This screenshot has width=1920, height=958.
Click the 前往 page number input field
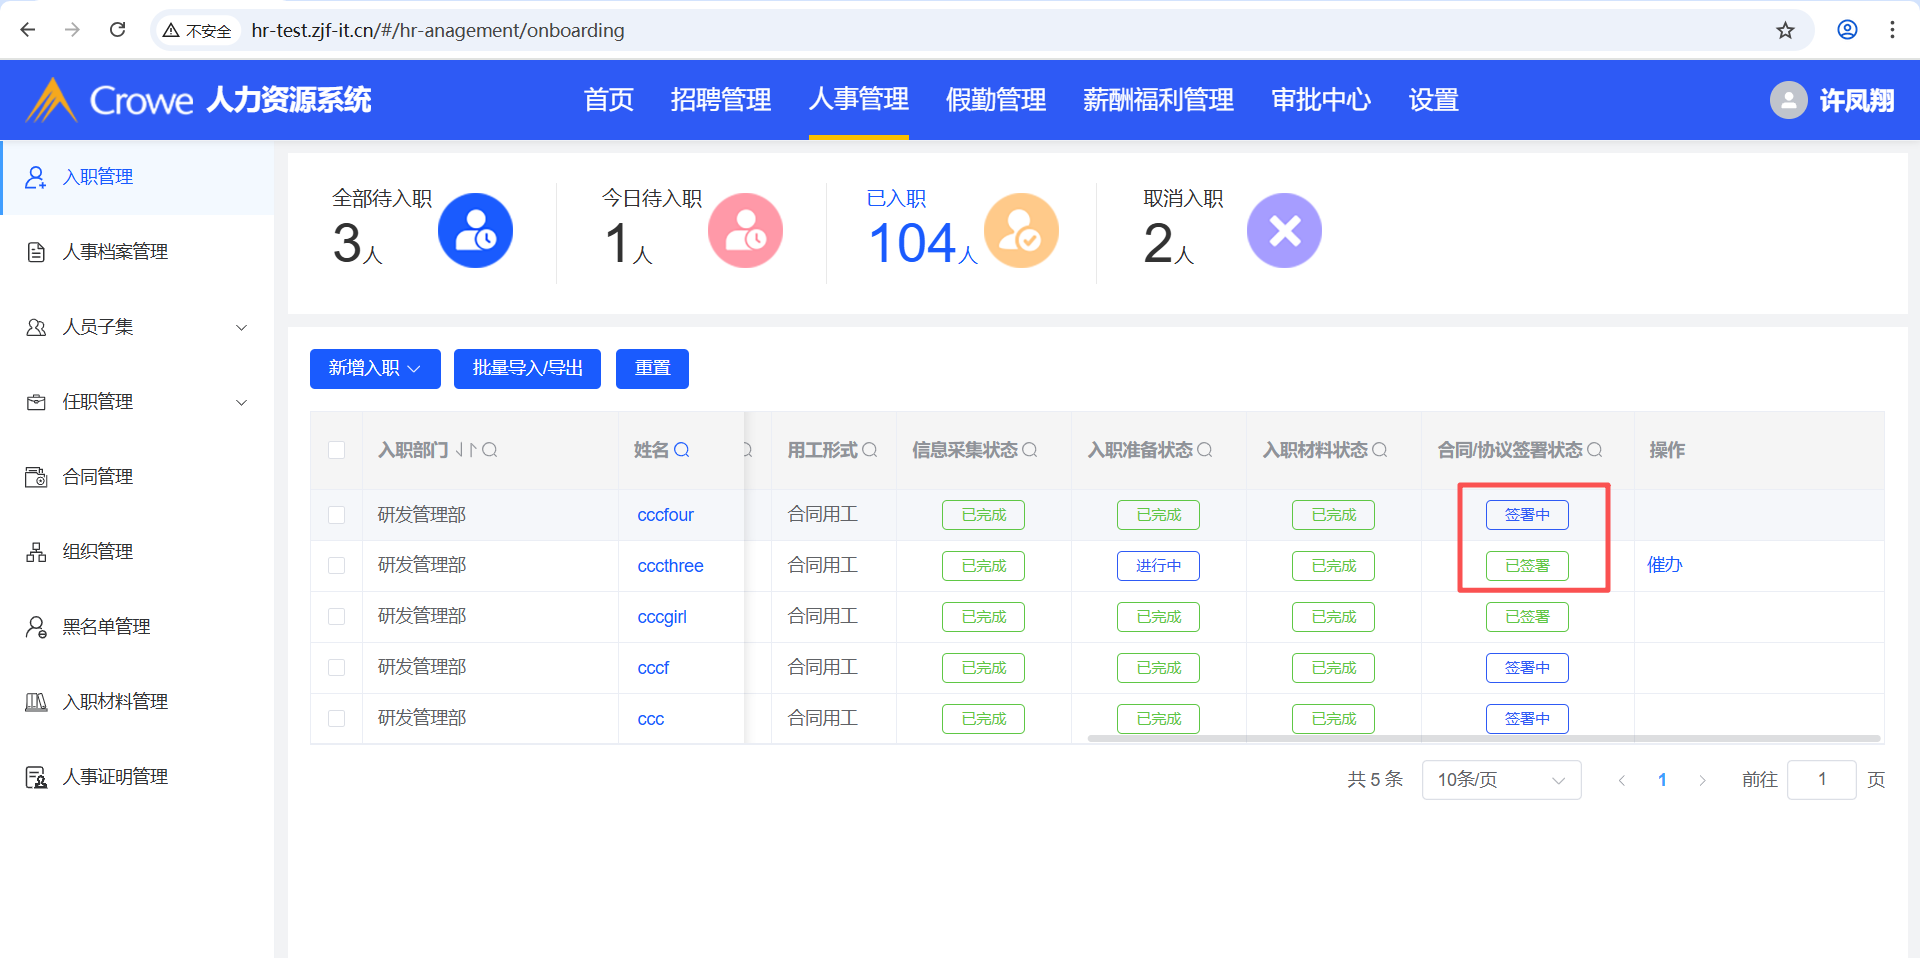(x=1821, y=780)
